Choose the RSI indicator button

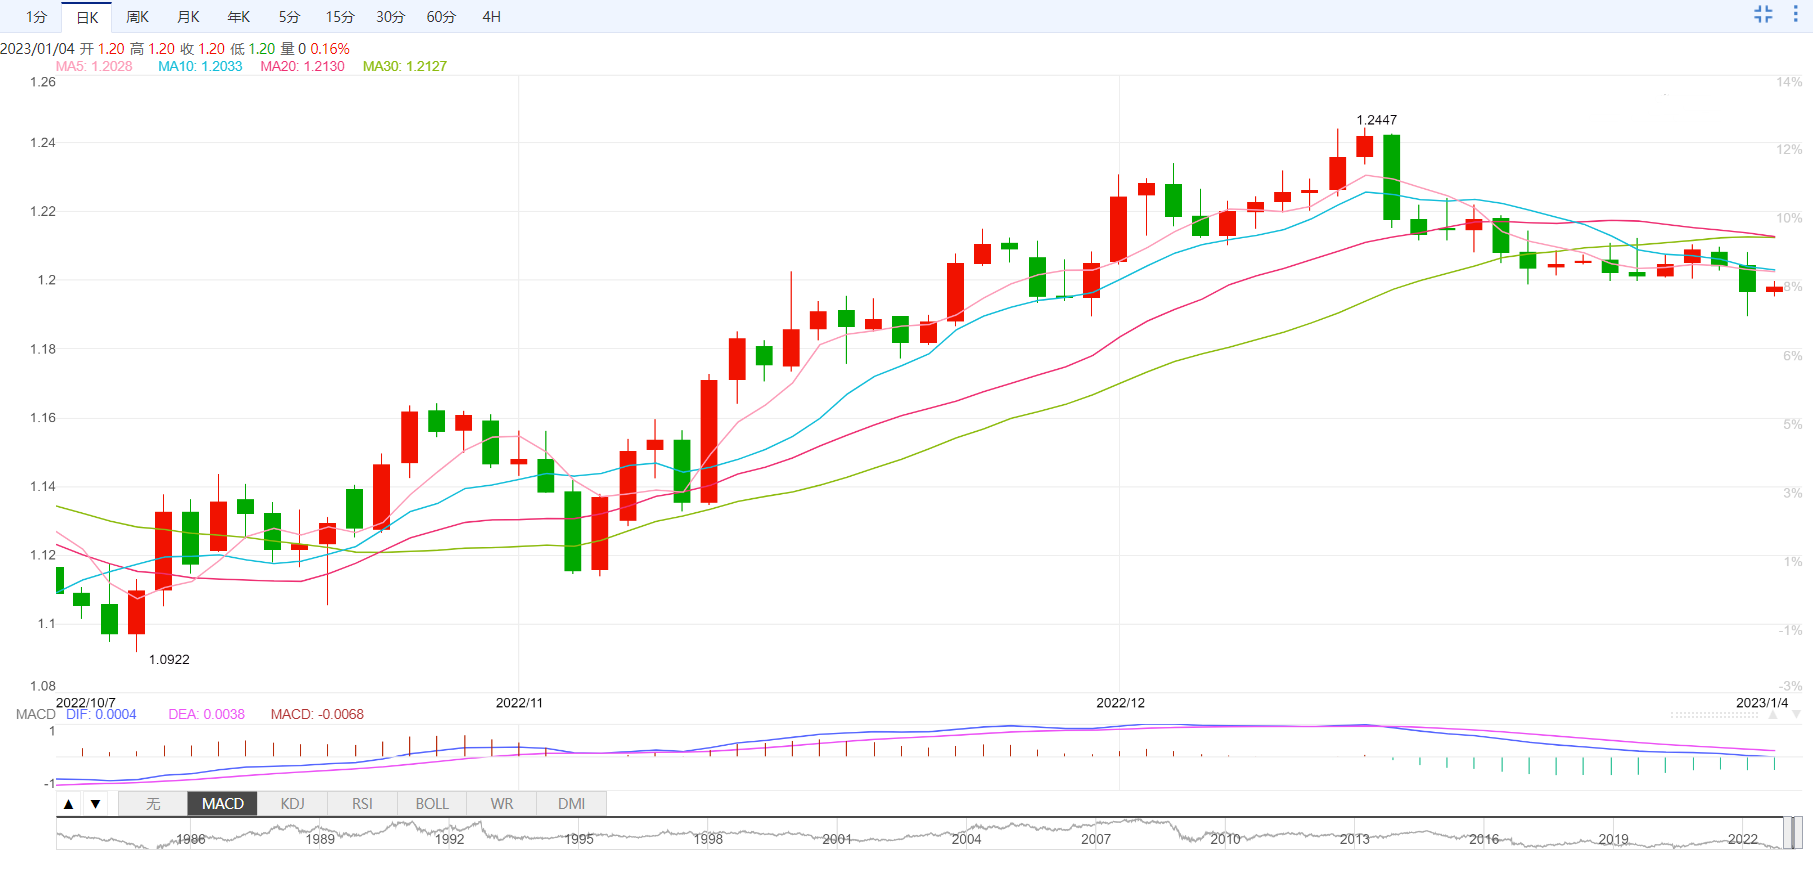pyautogui.click(x=362, y=804)
